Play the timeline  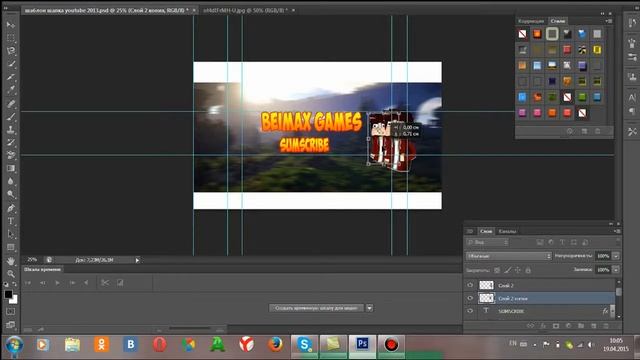57,282
